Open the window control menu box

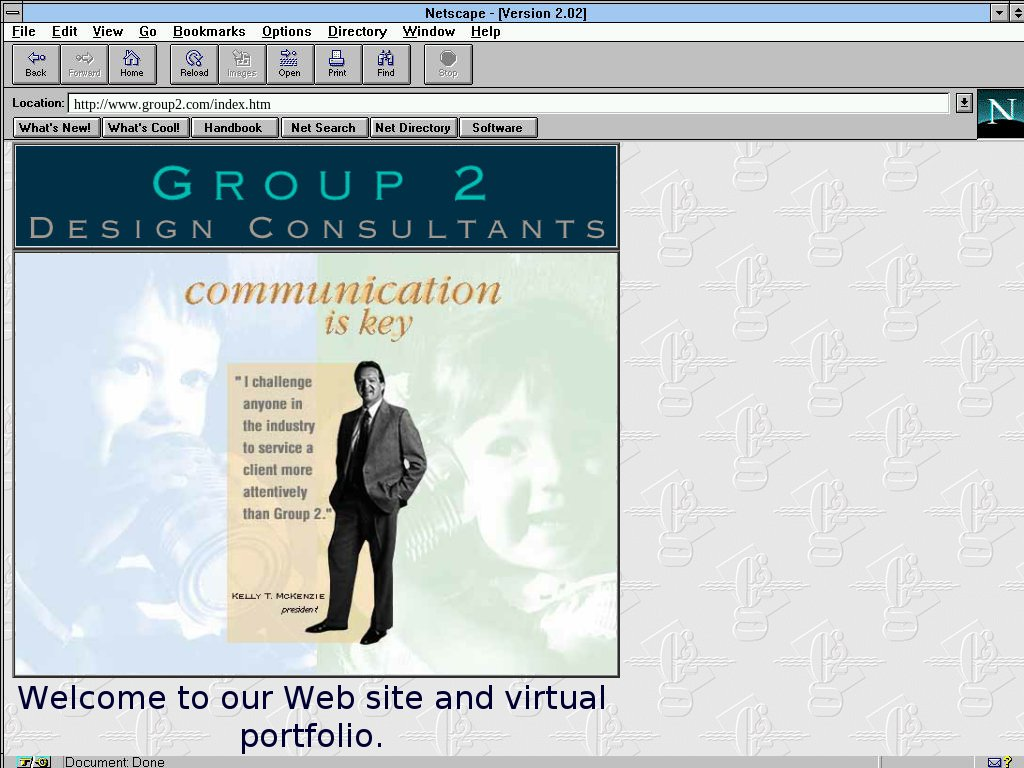click(x=13, y=13)
